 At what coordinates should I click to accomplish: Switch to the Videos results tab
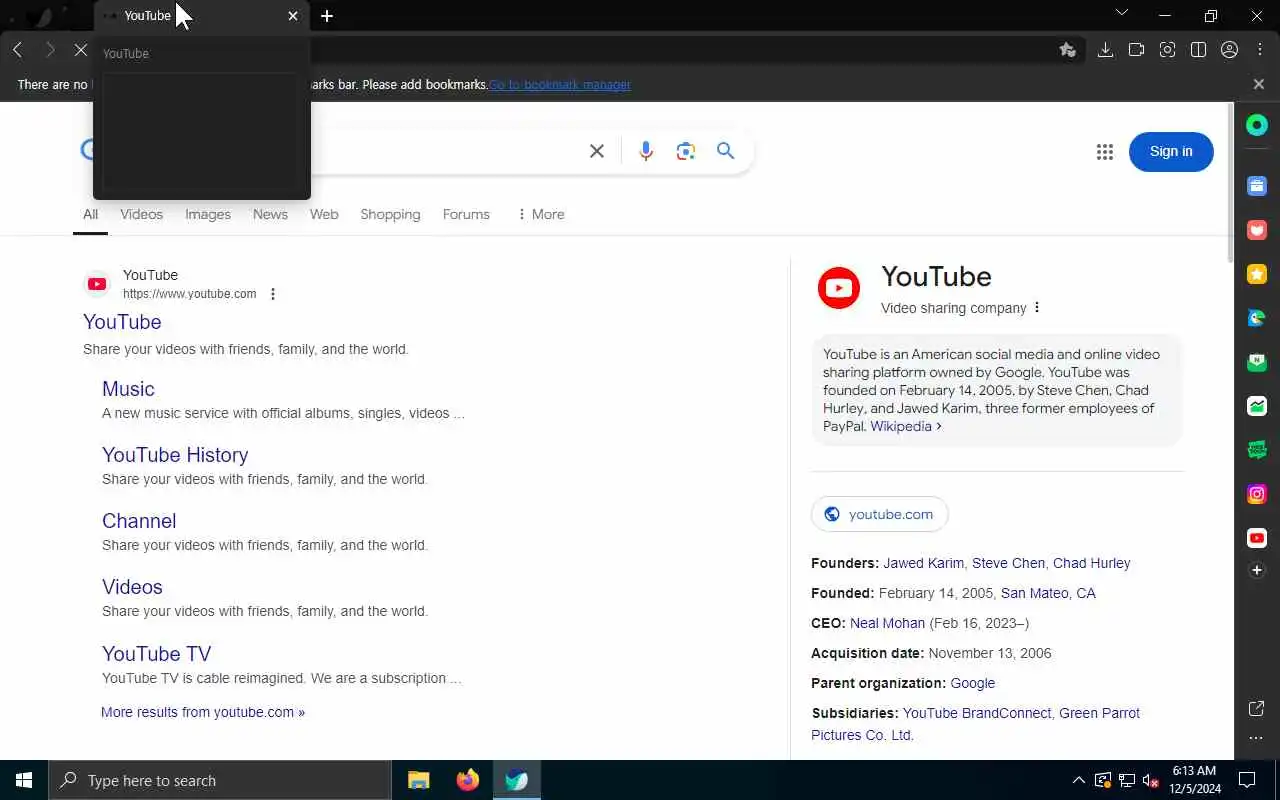coord(141,215)
